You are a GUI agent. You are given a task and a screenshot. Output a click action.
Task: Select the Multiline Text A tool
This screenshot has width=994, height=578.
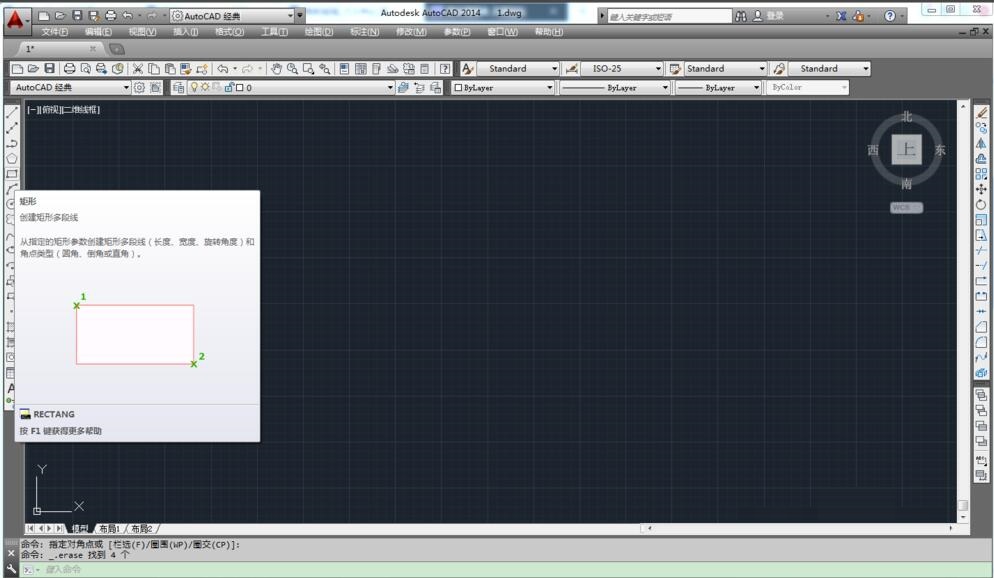(x=11, y=388)
